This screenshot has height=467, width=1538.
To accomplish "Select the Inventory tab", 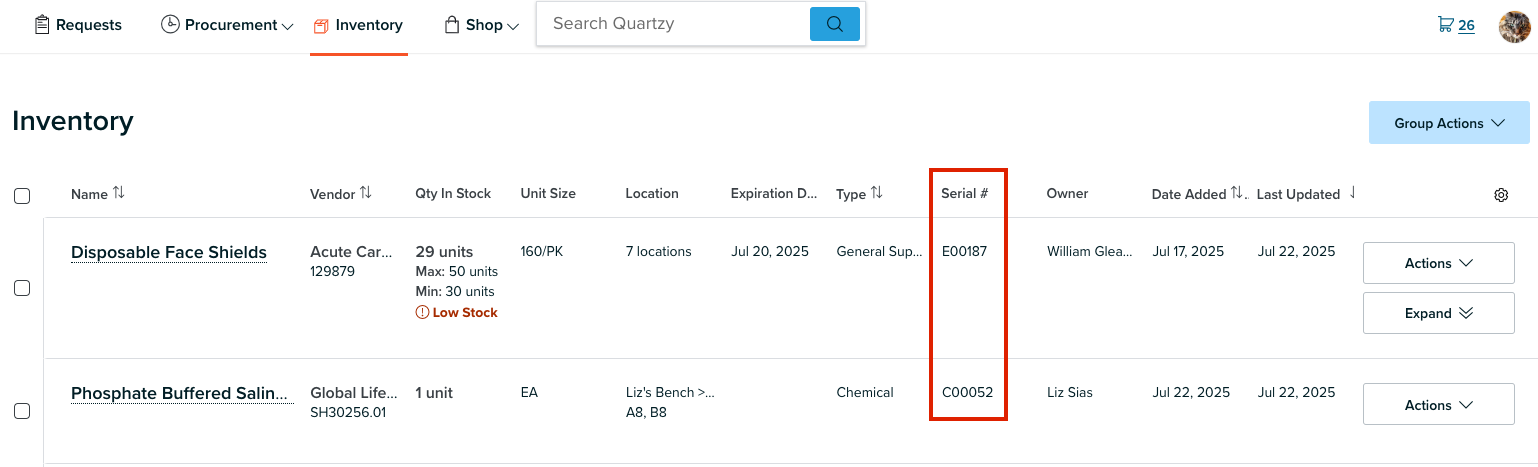I will pyautogui.click(x=358, y=25).
